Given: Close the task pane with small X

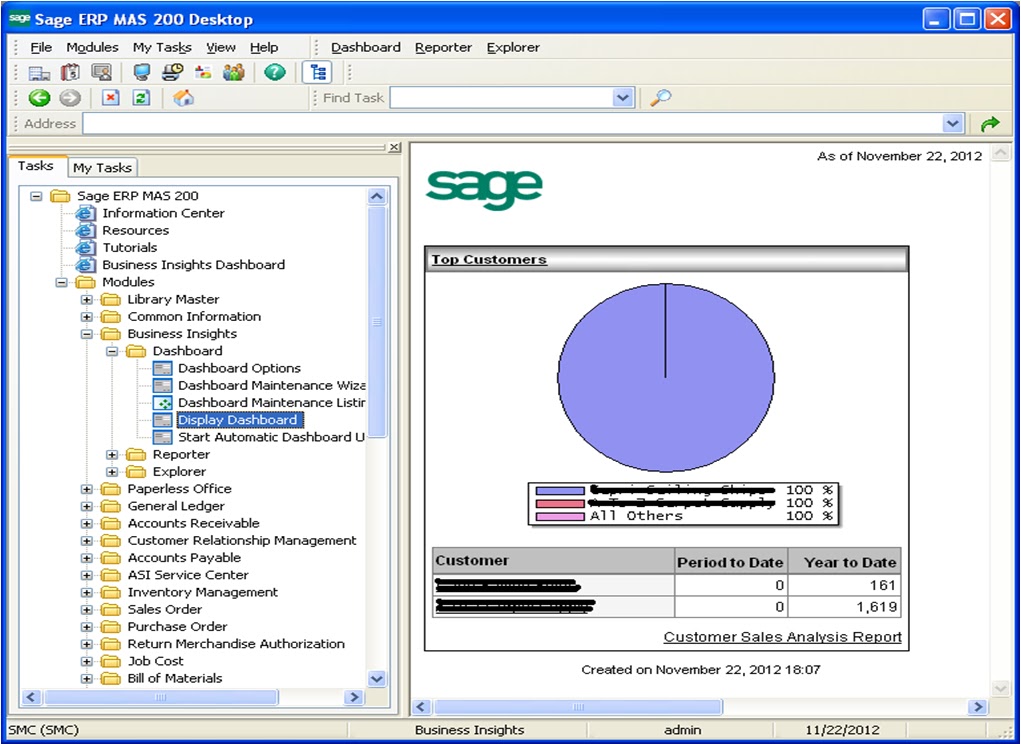Looking at the screenshot, I should [394, 147].
